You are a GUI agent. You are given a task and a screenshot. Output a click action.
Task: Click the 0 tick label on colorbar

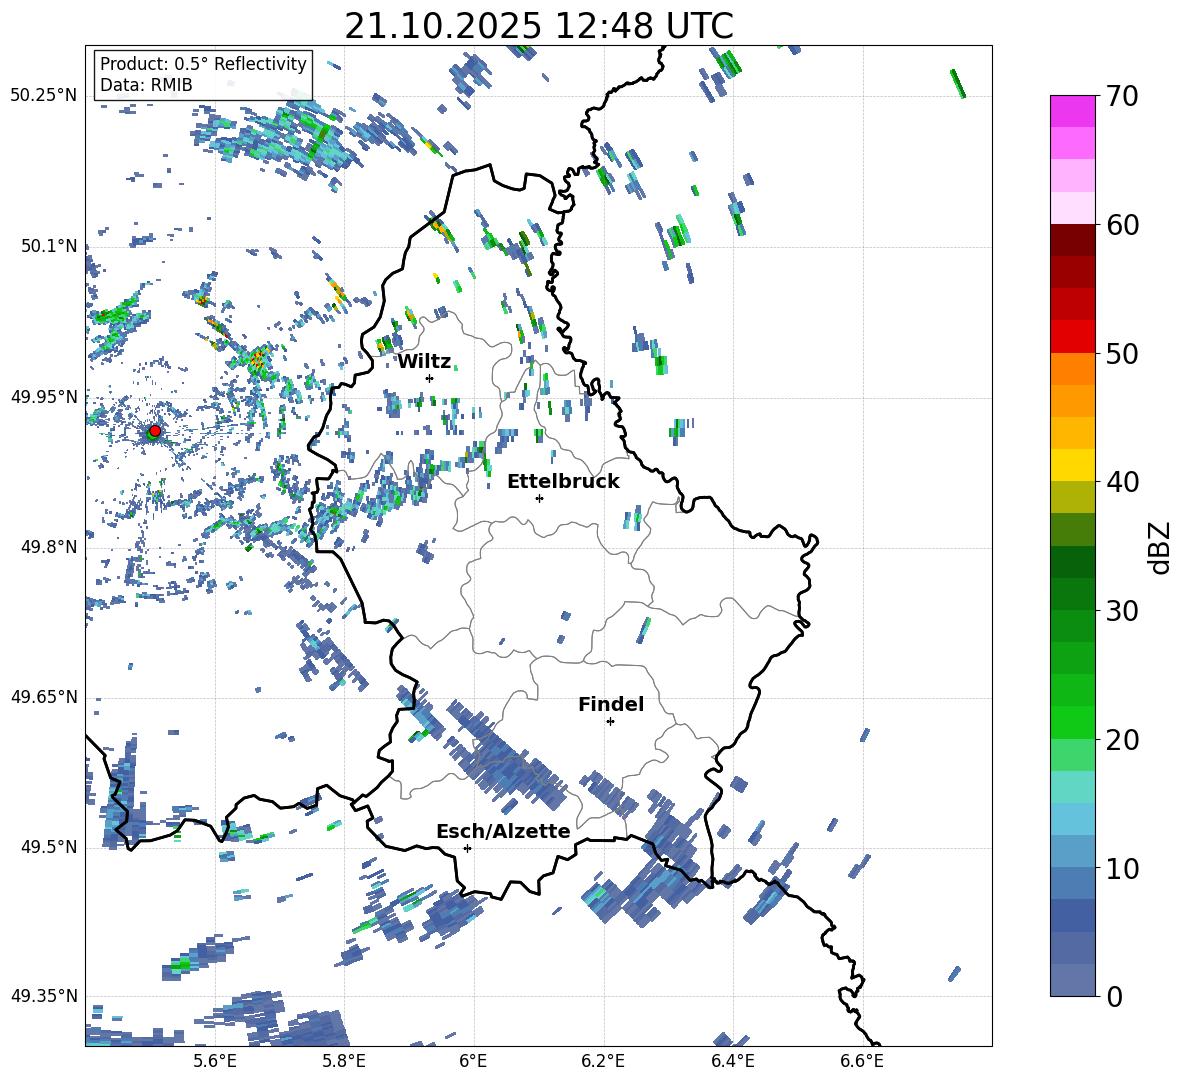tap(1114, 997)
